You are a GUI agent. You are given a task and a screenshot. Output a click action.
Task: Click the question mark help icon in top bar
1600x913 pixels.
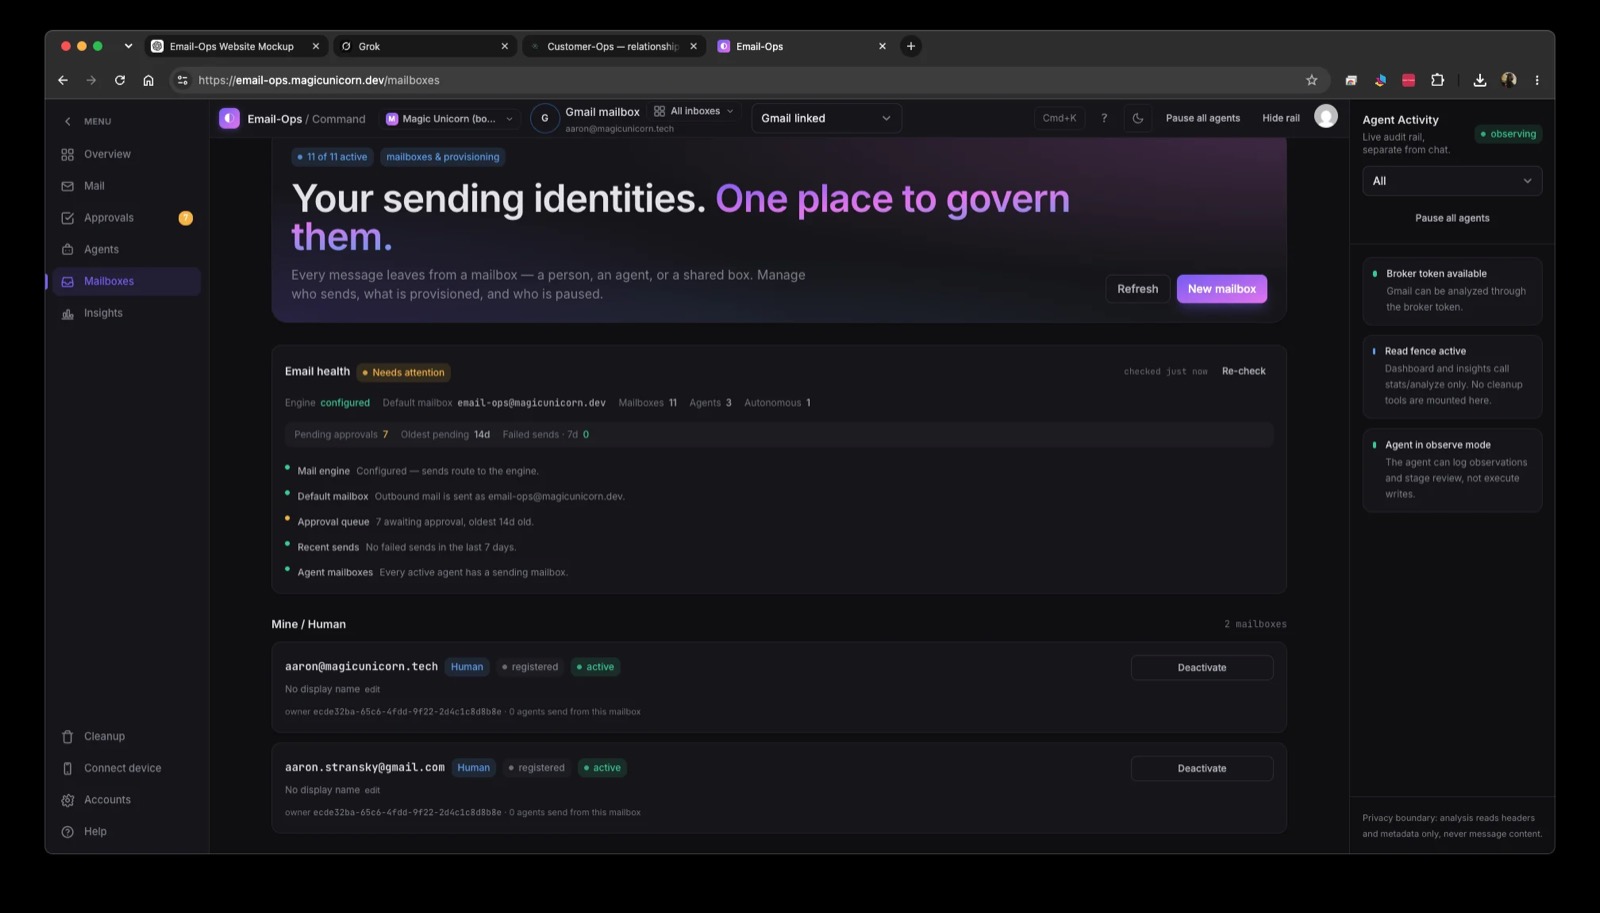coord(1104,118)
